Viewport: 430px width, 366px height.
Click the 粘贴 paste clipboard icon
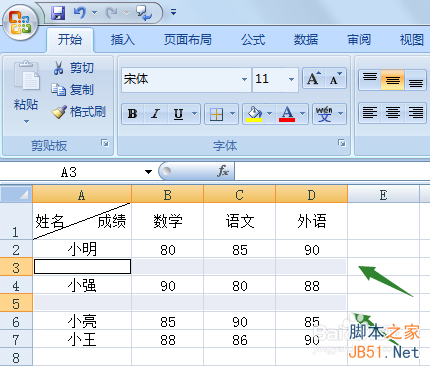(26, 76)
